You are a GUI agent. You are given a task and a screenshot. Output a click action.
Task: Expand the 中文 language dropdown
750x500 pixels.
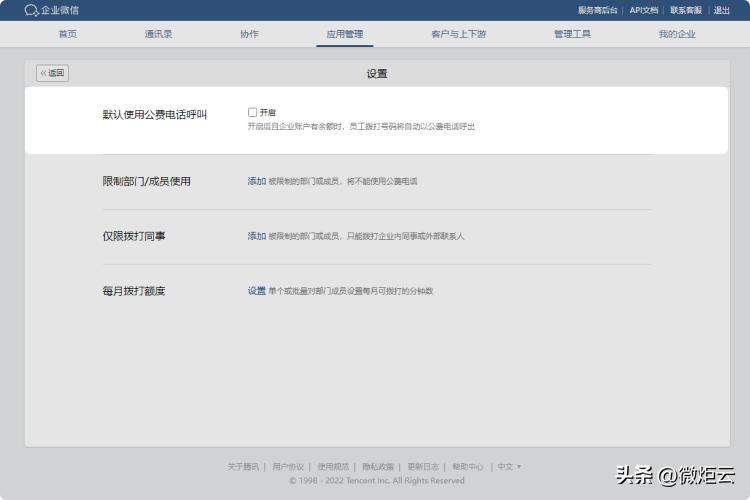tap(509, 467)
